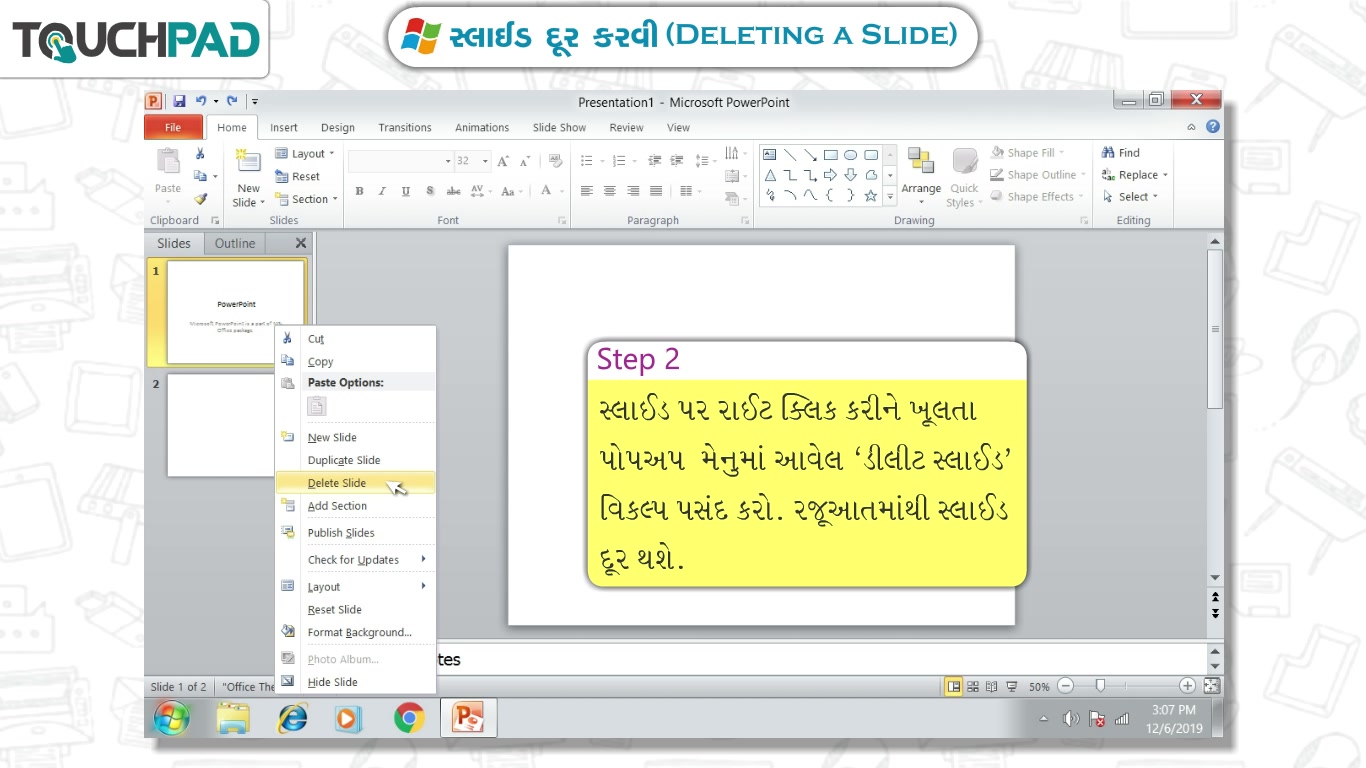Open the Layout dropdown in Slides group

305,154
